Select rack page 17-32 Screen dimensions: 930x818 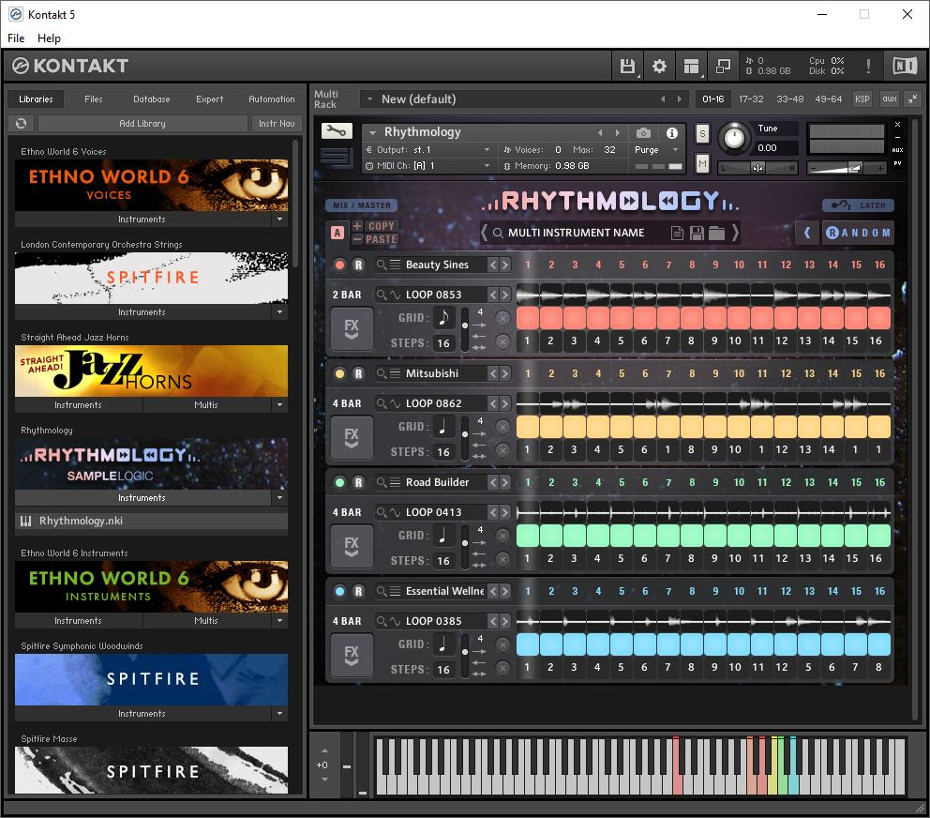[x=751, y=99]
